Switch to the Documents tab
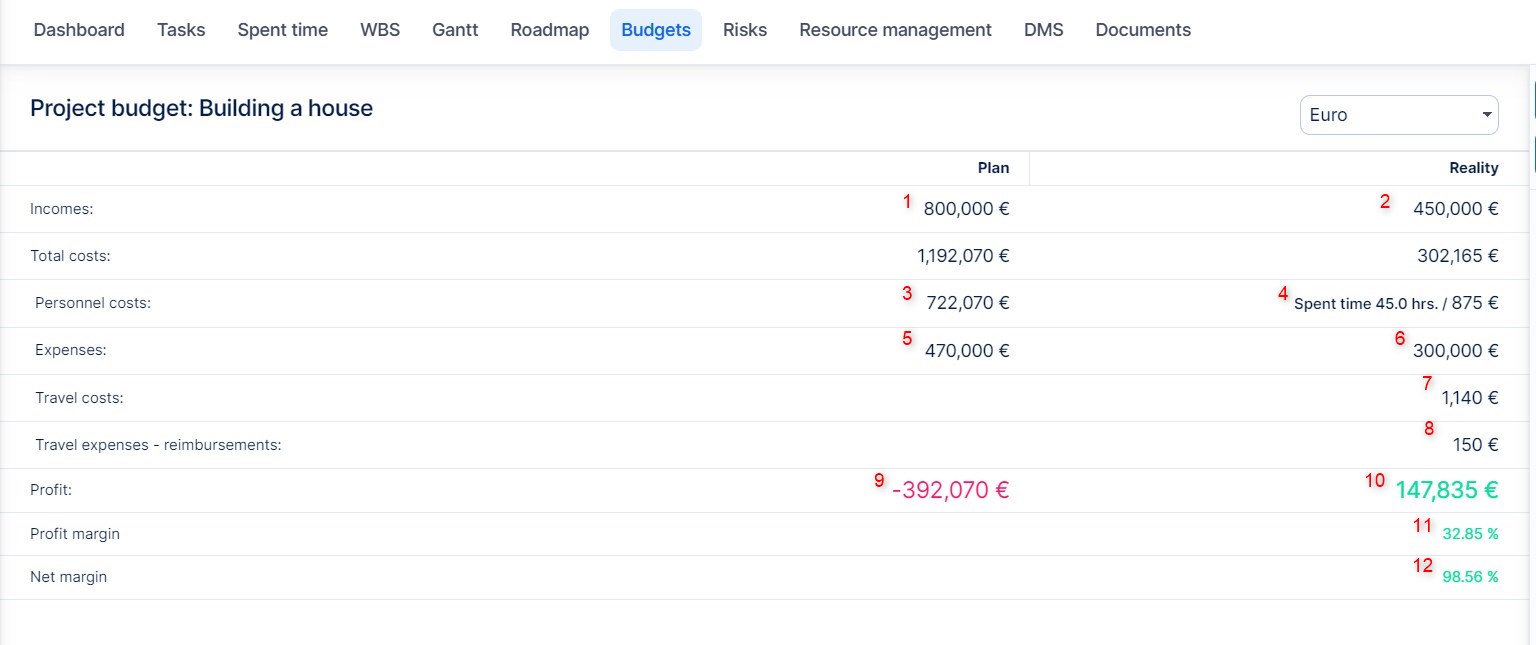 (x=1143, y=30)
